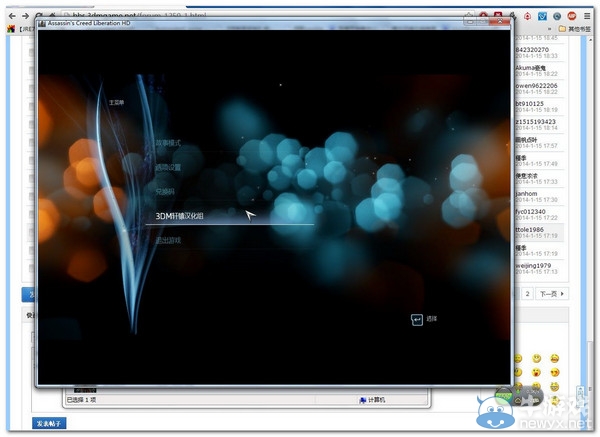
Task: Click the Enter key 选择 prompt icon
Action: (x=417, y=320)
